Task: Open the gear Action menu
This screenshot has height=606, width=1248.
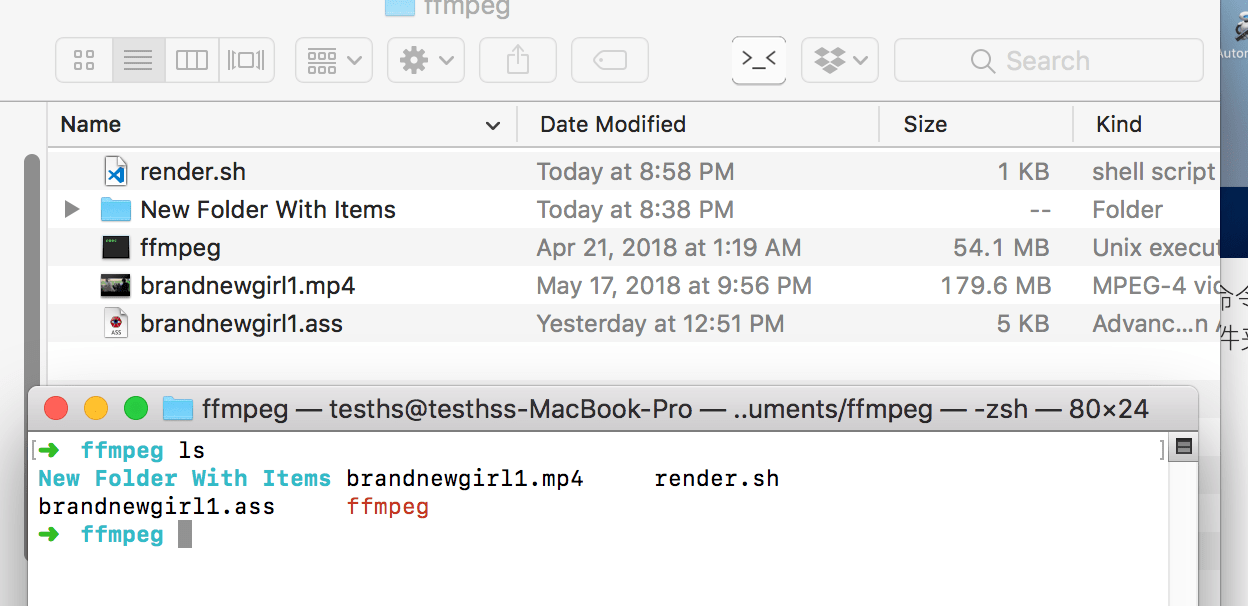Action: 425,61
